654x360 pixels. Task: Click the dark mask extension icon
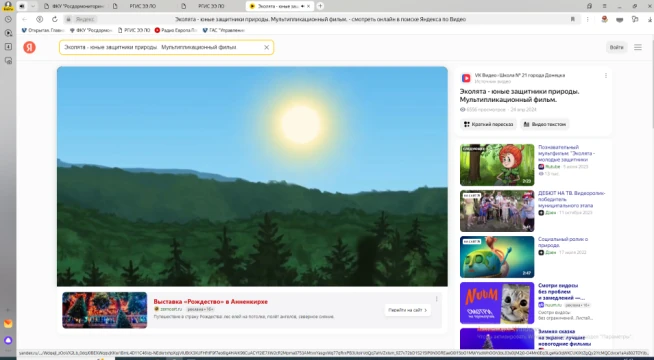click(619, 20)
